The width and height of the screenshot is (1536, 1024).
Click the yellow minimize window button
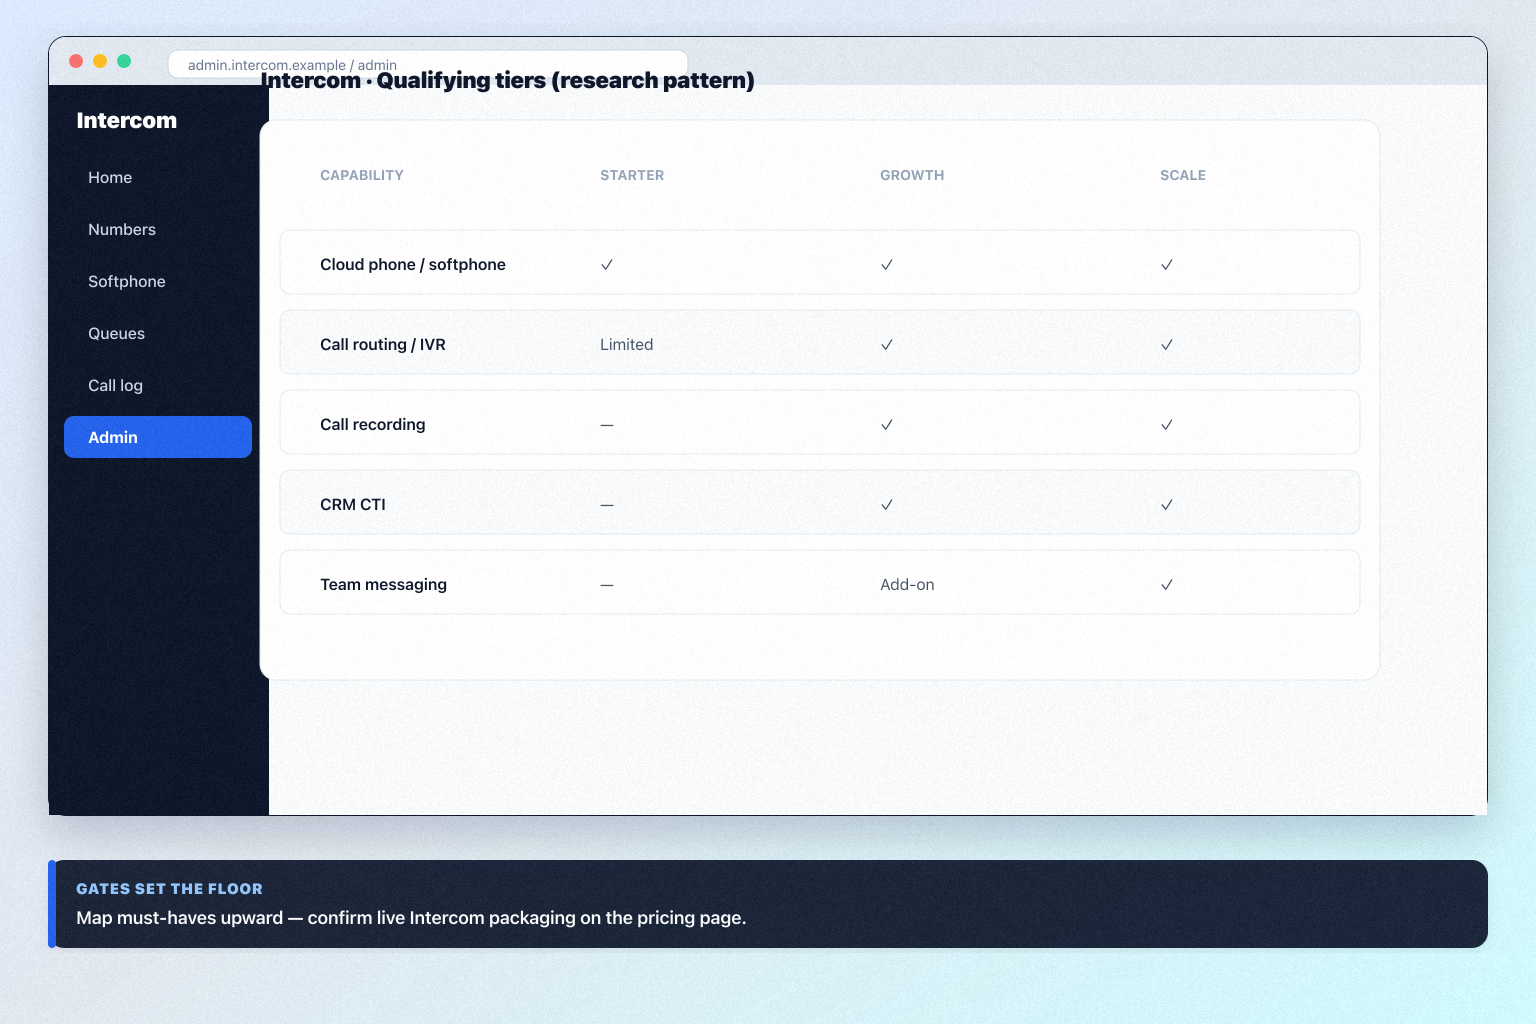pos(100,61)
